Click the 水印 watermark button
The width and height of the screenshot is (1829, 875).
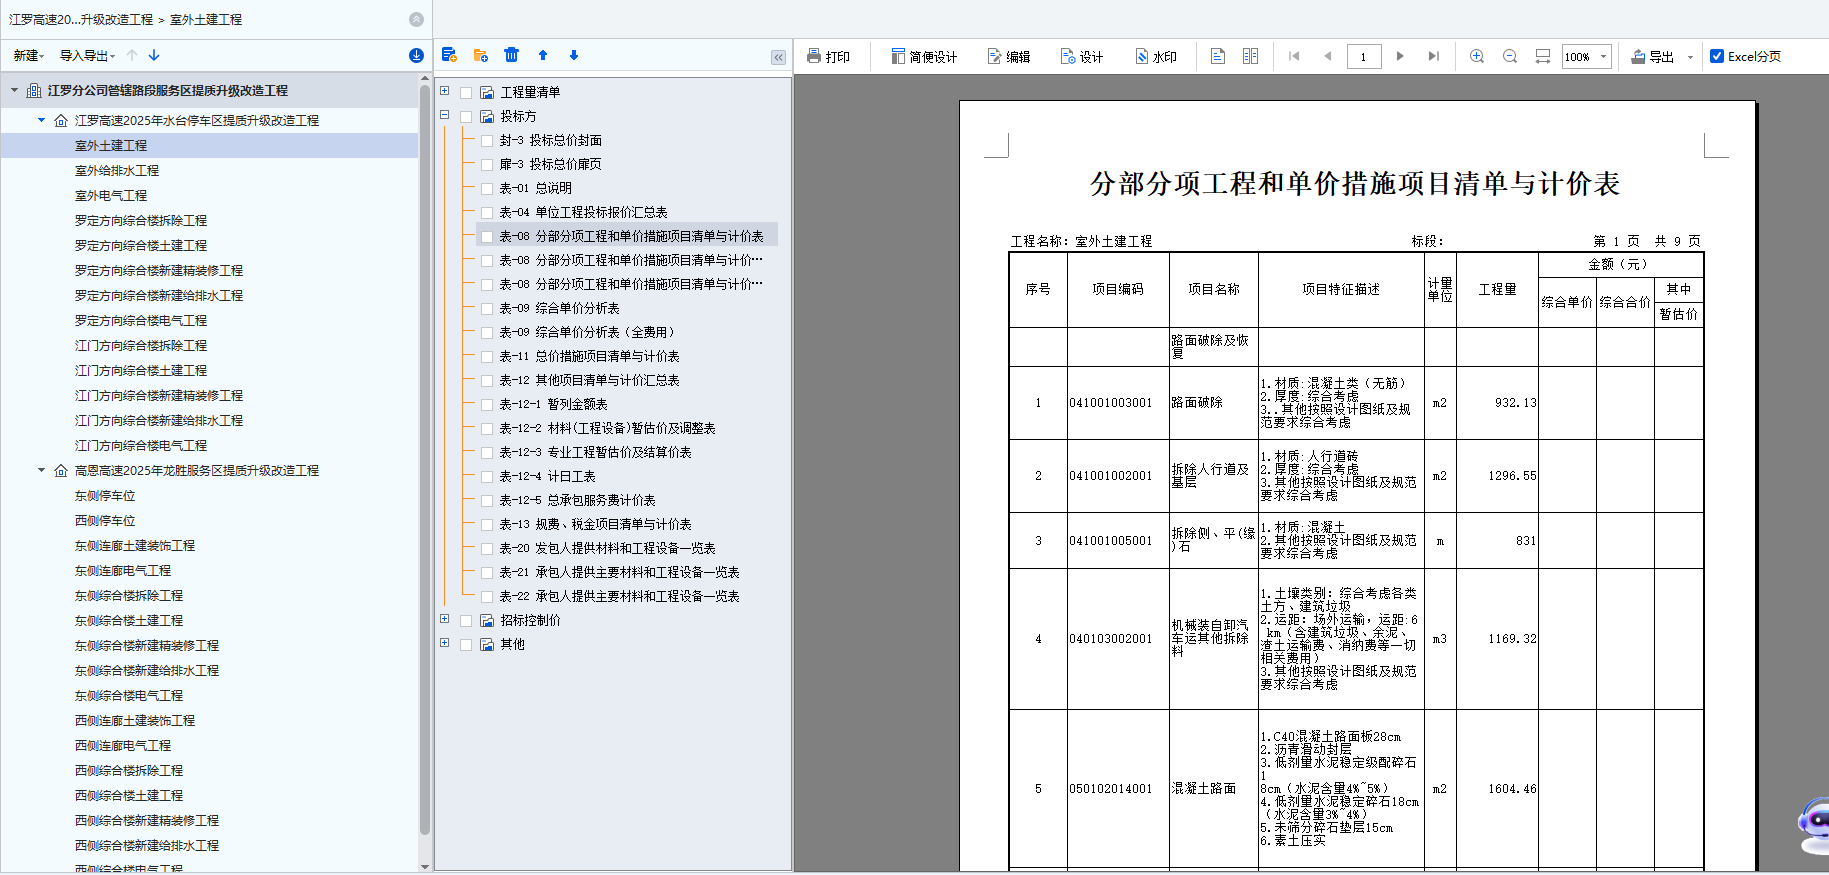(1155, 56)
